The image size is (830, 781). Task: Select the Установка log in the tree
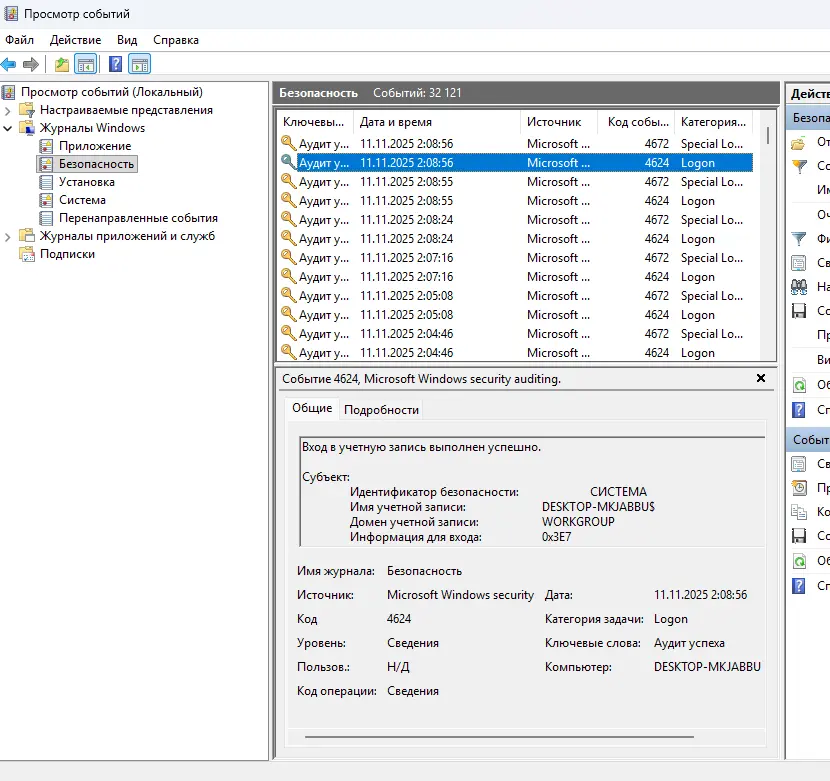(86, 182)
